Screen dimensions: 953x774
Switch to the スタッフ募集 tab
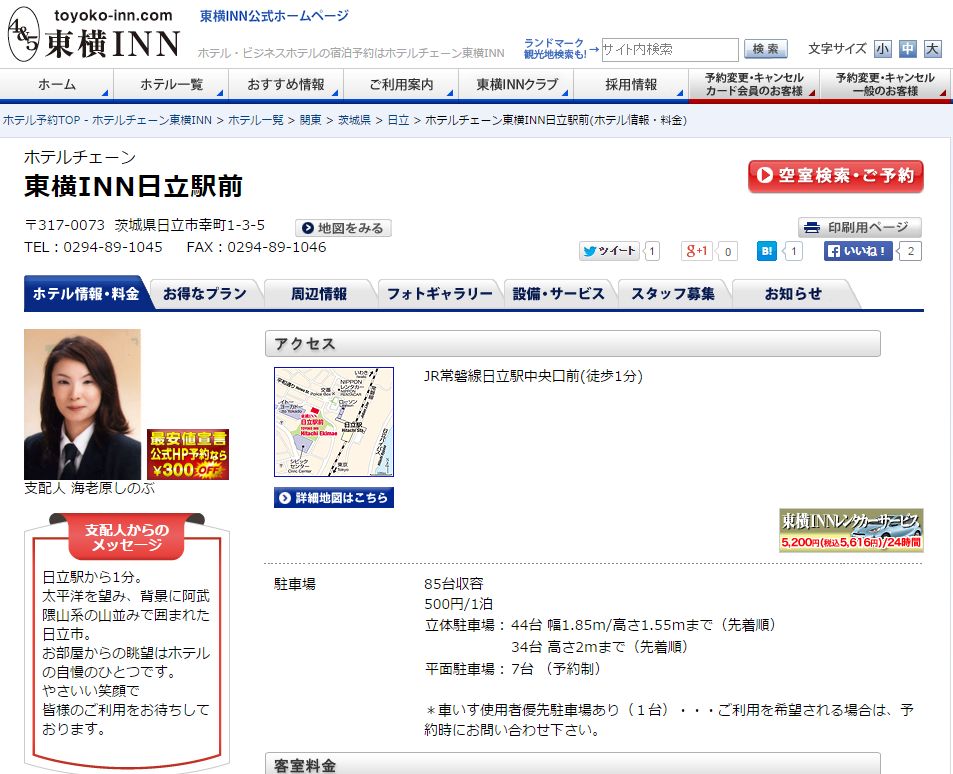[x=673, y=294]
